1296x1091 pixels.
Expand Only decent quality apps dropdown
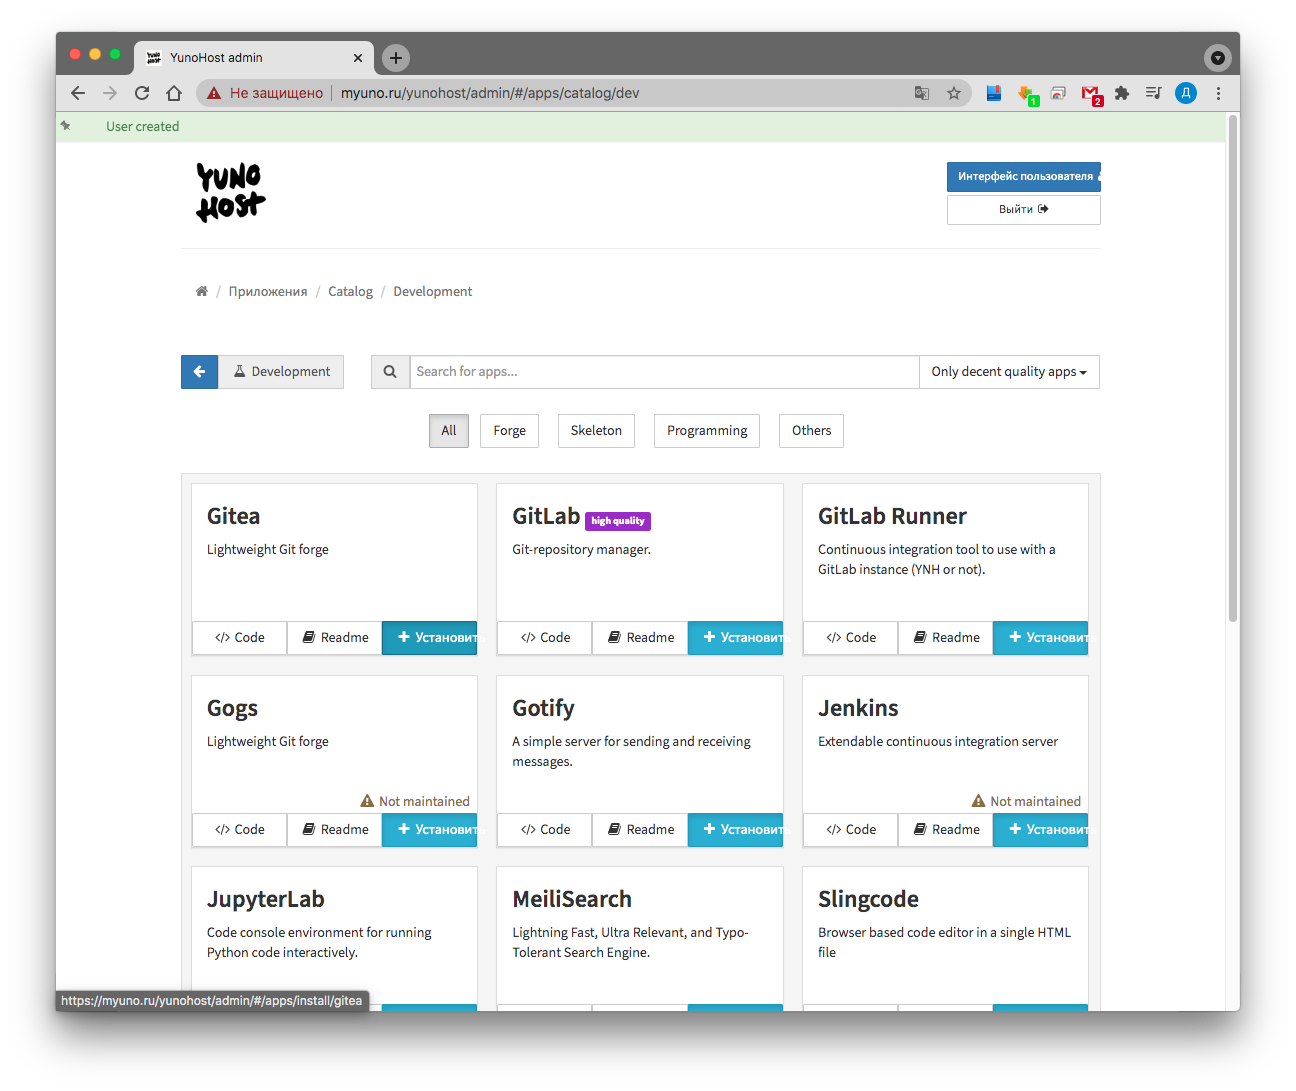click(x=1009, y=372)
